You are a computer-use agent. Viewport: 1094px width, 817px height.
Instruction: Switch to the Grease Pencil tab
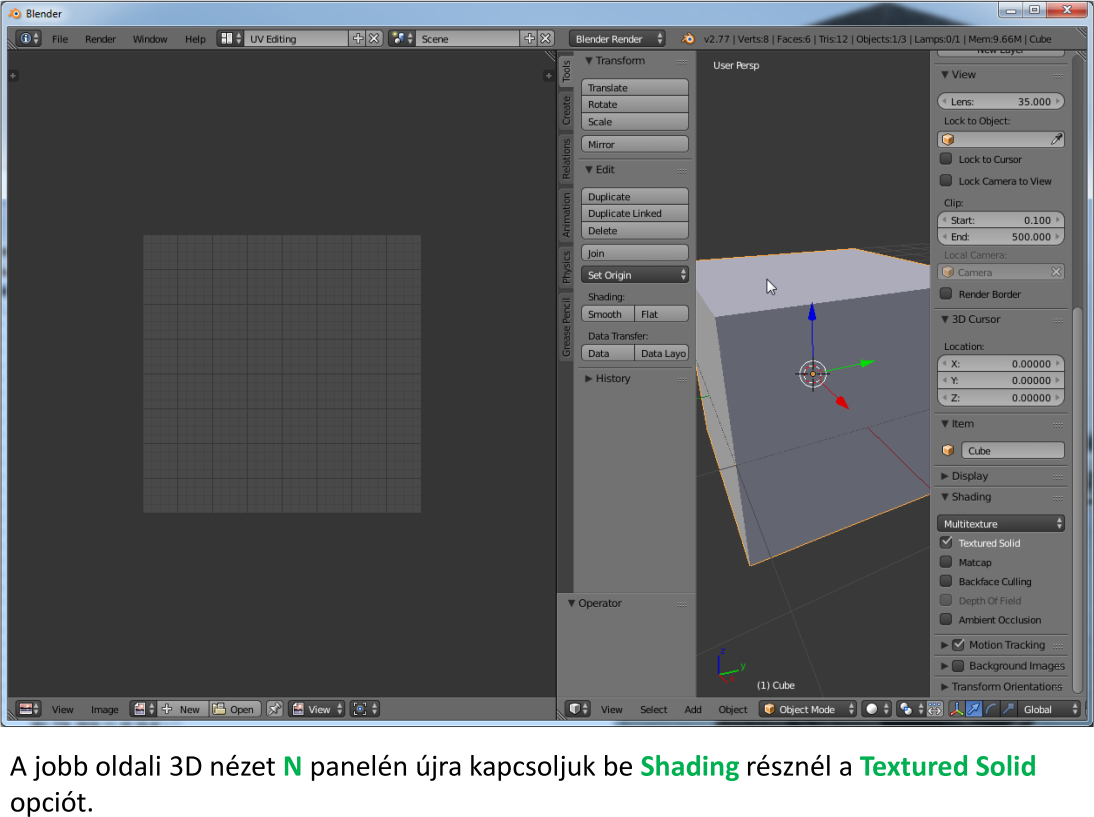tap(567, 327)
